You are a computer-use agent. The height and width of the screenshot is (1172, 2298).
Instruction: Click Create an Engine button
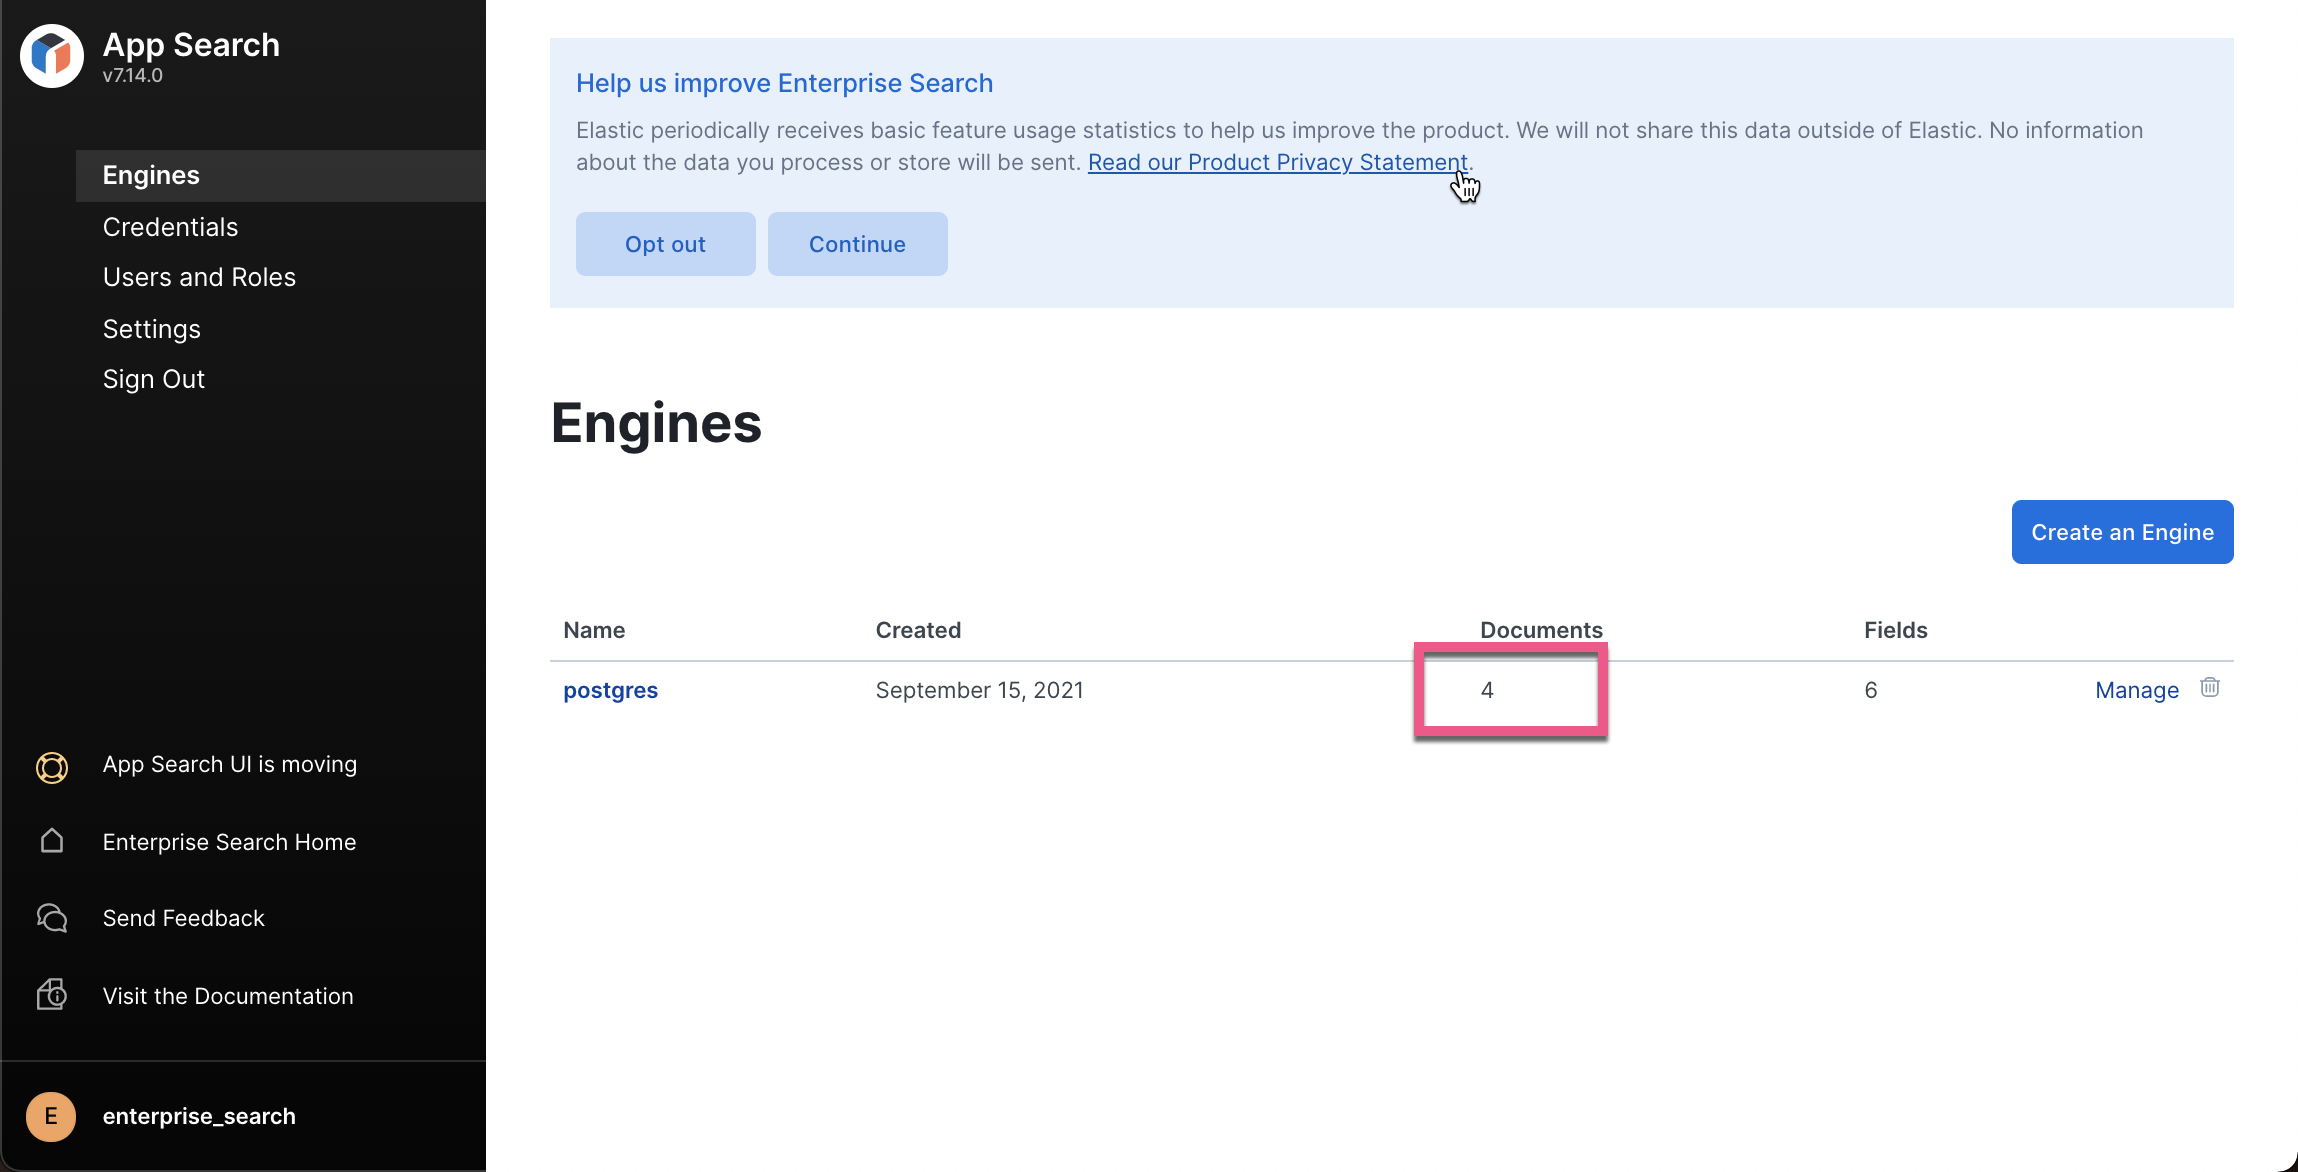[2122, 532]
